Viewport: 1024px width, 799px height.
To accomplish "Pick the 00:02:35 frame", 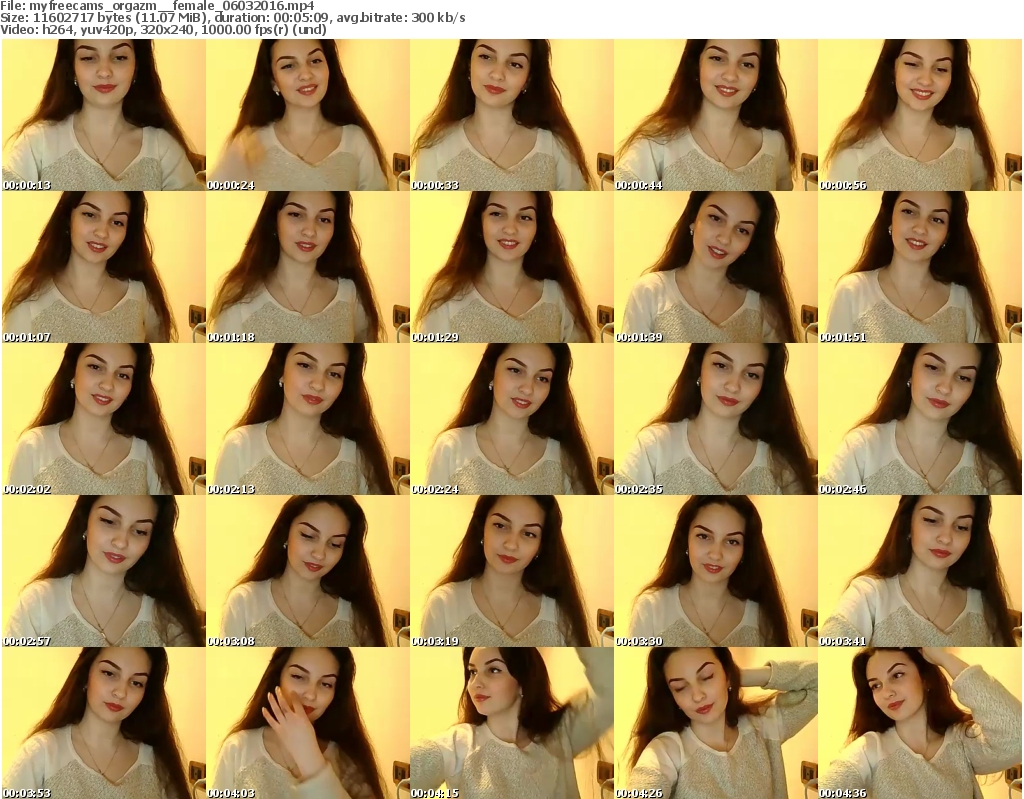I will (716, 419).
